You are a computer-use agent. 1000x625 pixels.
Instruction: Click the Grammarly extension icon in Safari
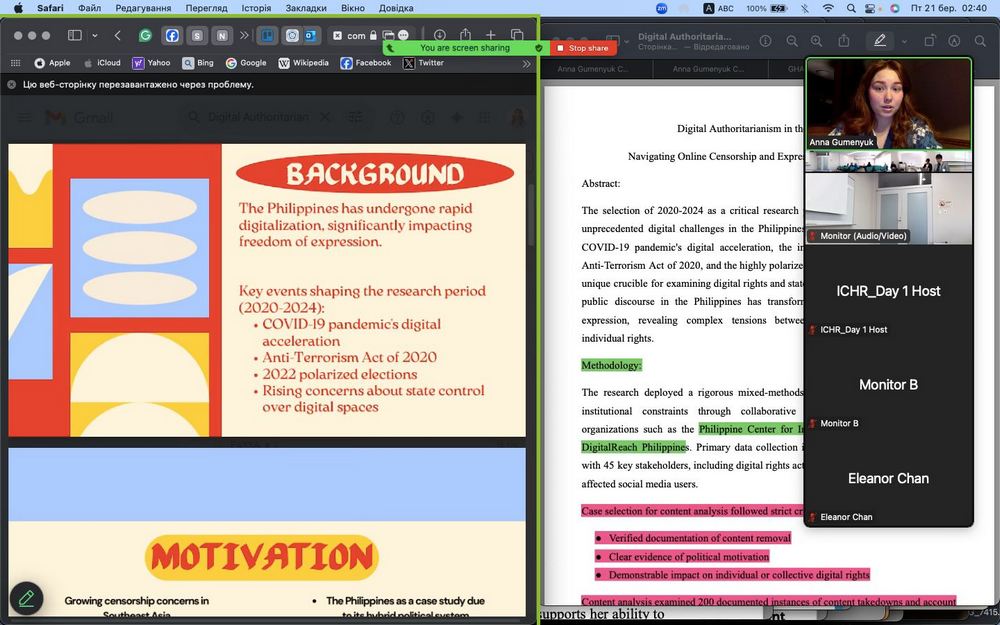145,35
